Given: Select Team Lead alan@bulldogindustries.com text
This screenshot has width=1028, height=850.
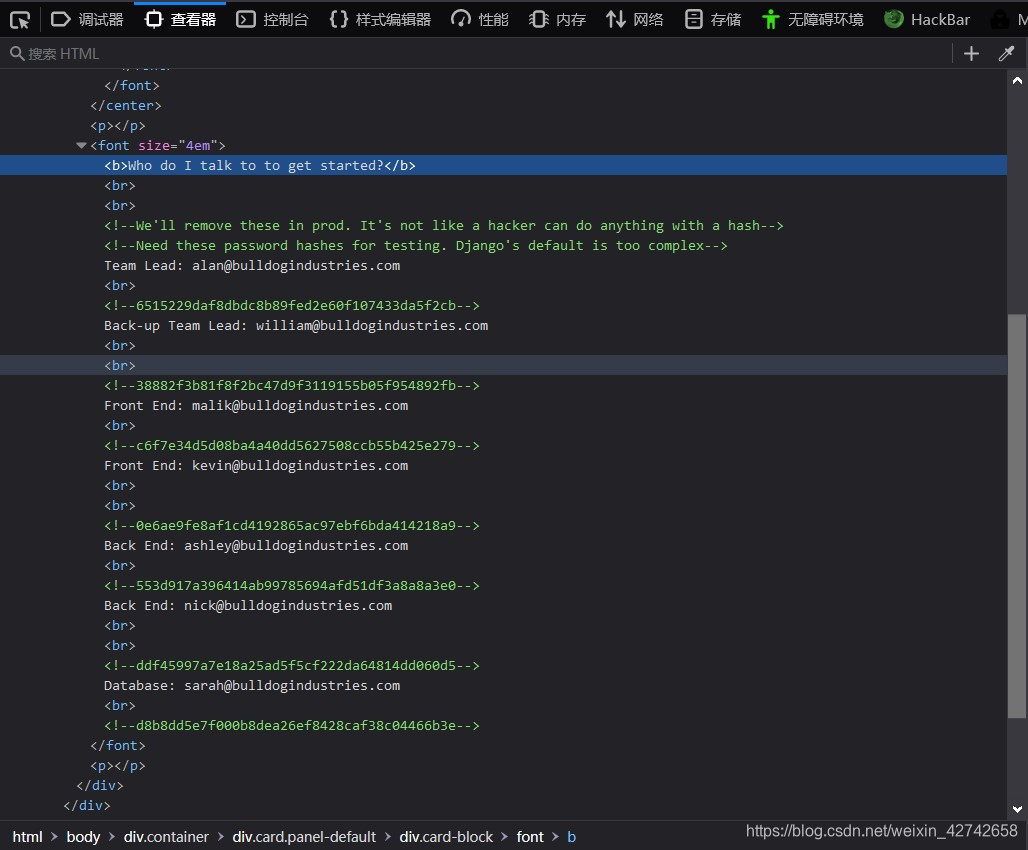Looking at the screenshot, I should (252, 266).
